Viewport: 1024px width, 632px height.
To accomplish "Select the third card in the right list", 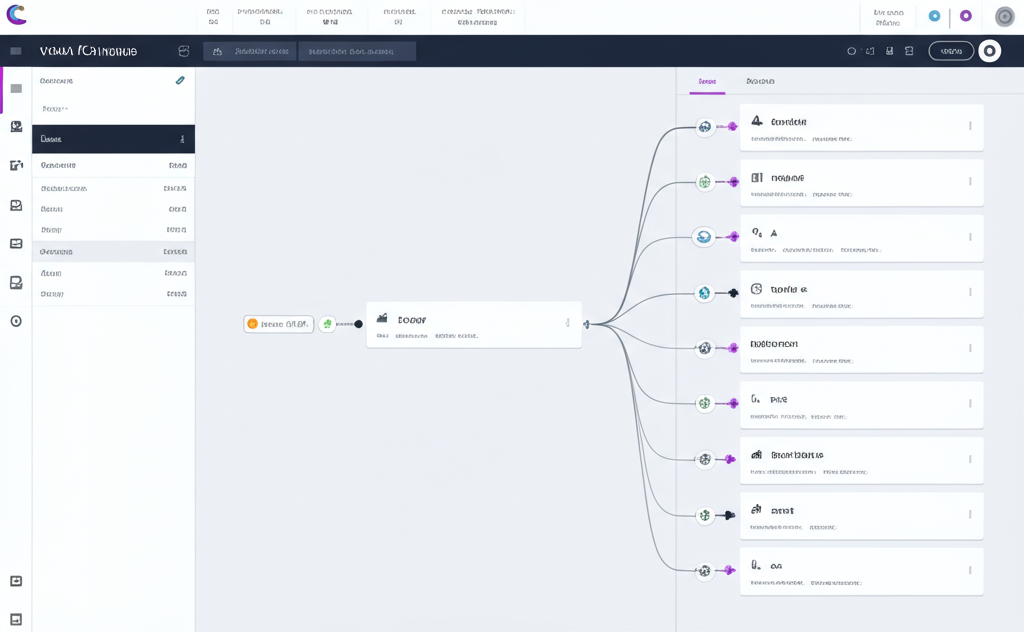I will (x=860, y=238).
